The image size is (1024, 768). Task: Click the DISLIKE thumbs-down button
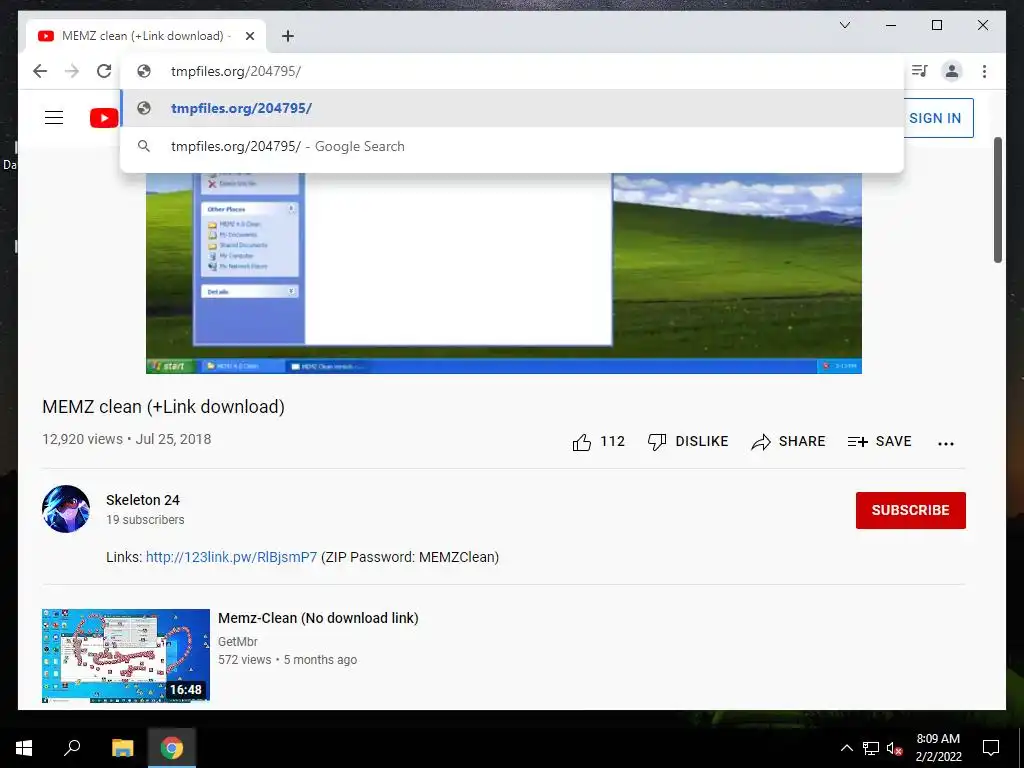(688, 441)
